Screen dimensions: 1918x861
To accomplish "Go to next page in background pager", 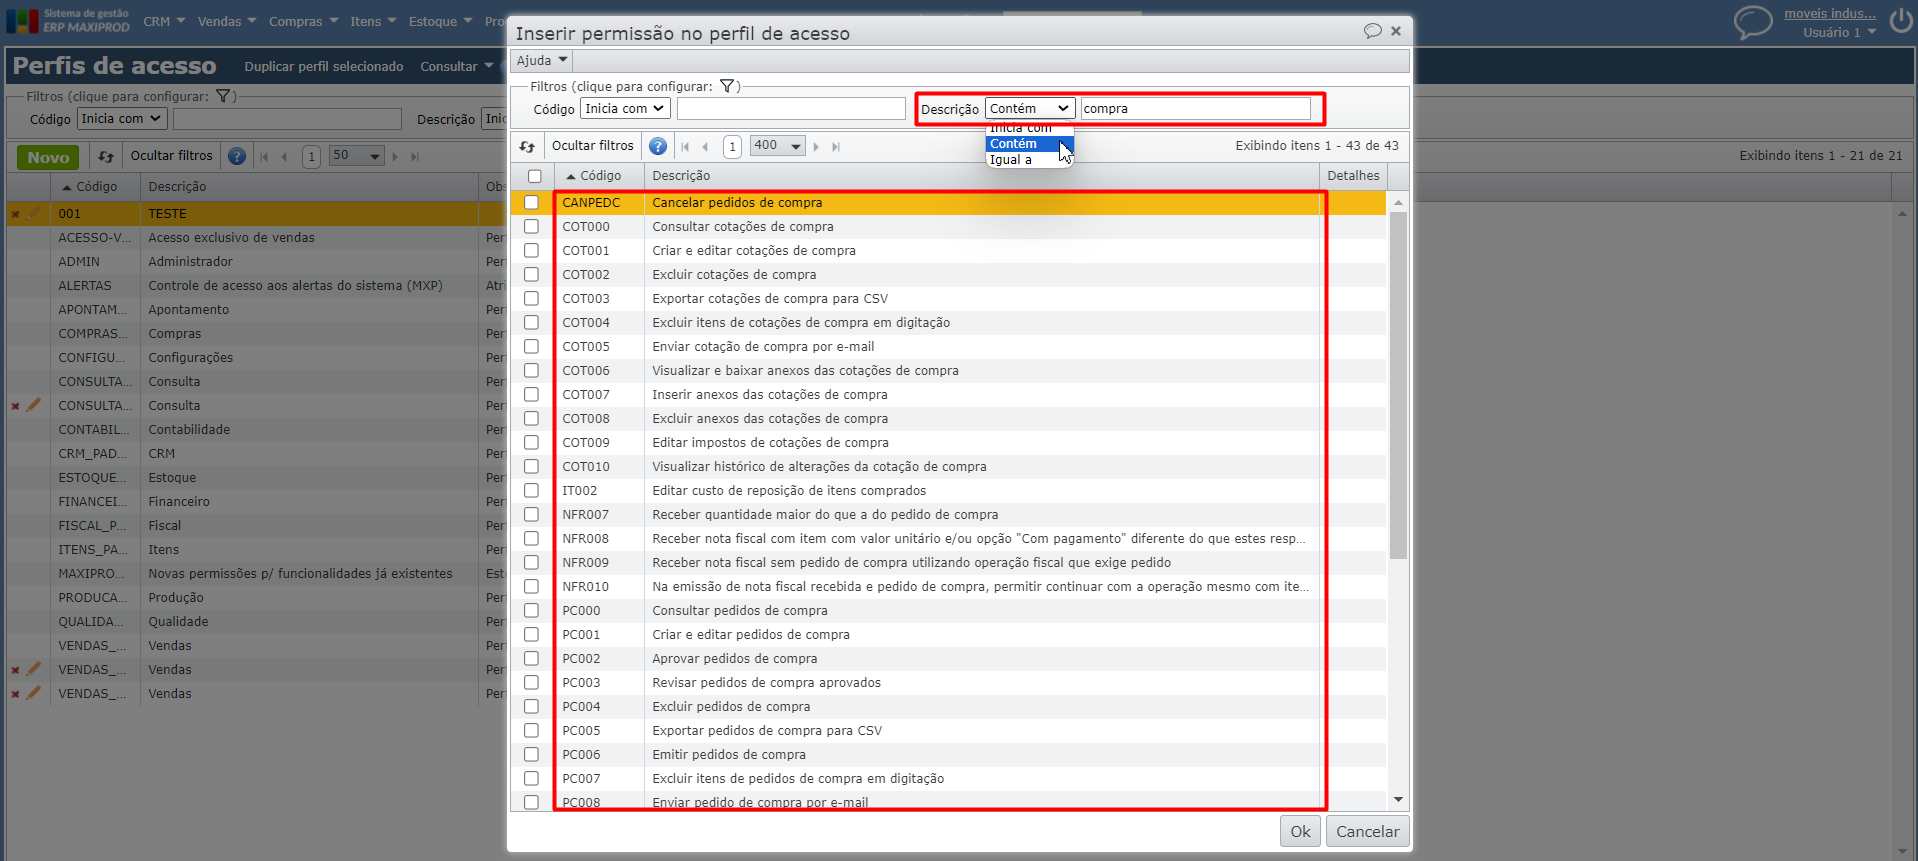I will coord(395,156).
